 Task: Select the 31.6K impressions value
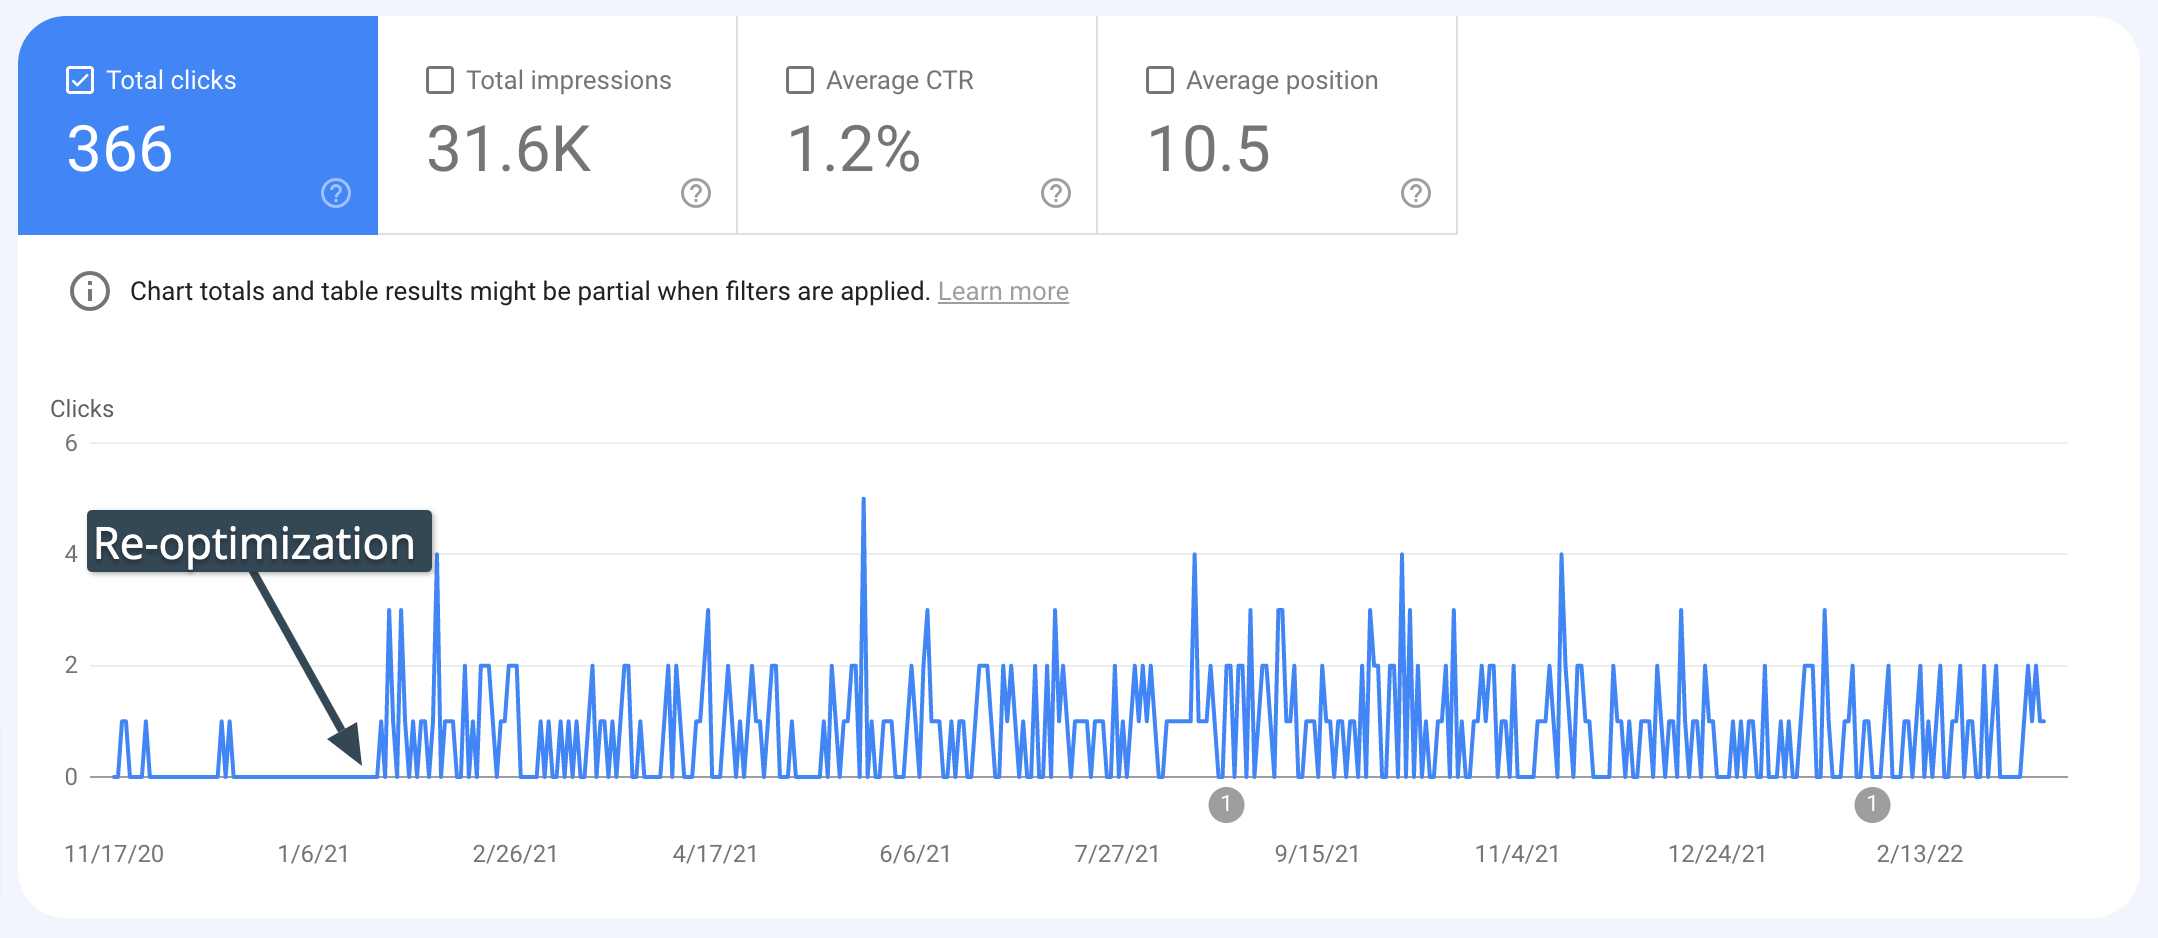point(509,150)
